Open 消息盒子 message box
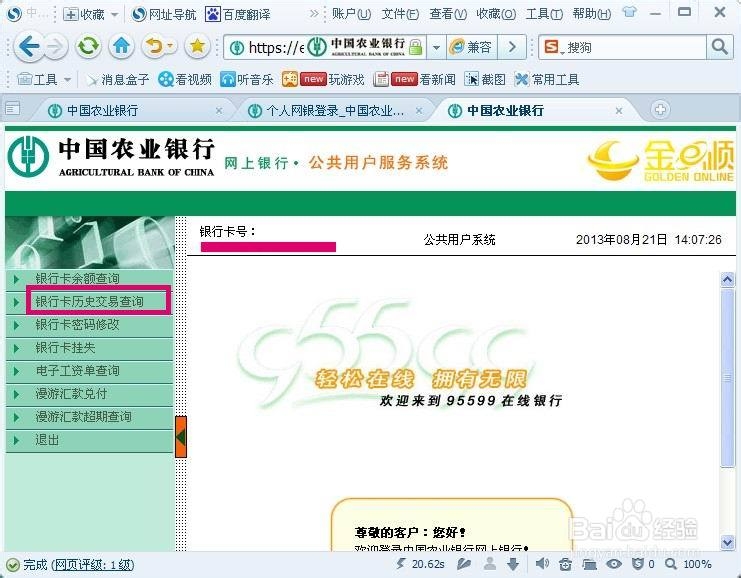 (118, 79)
